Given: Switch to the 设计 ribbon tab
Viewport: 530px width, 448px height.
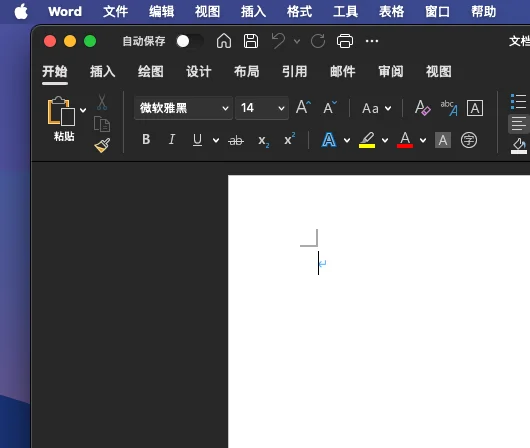Looking at the screenshot, I should click(x=198, y=72).
